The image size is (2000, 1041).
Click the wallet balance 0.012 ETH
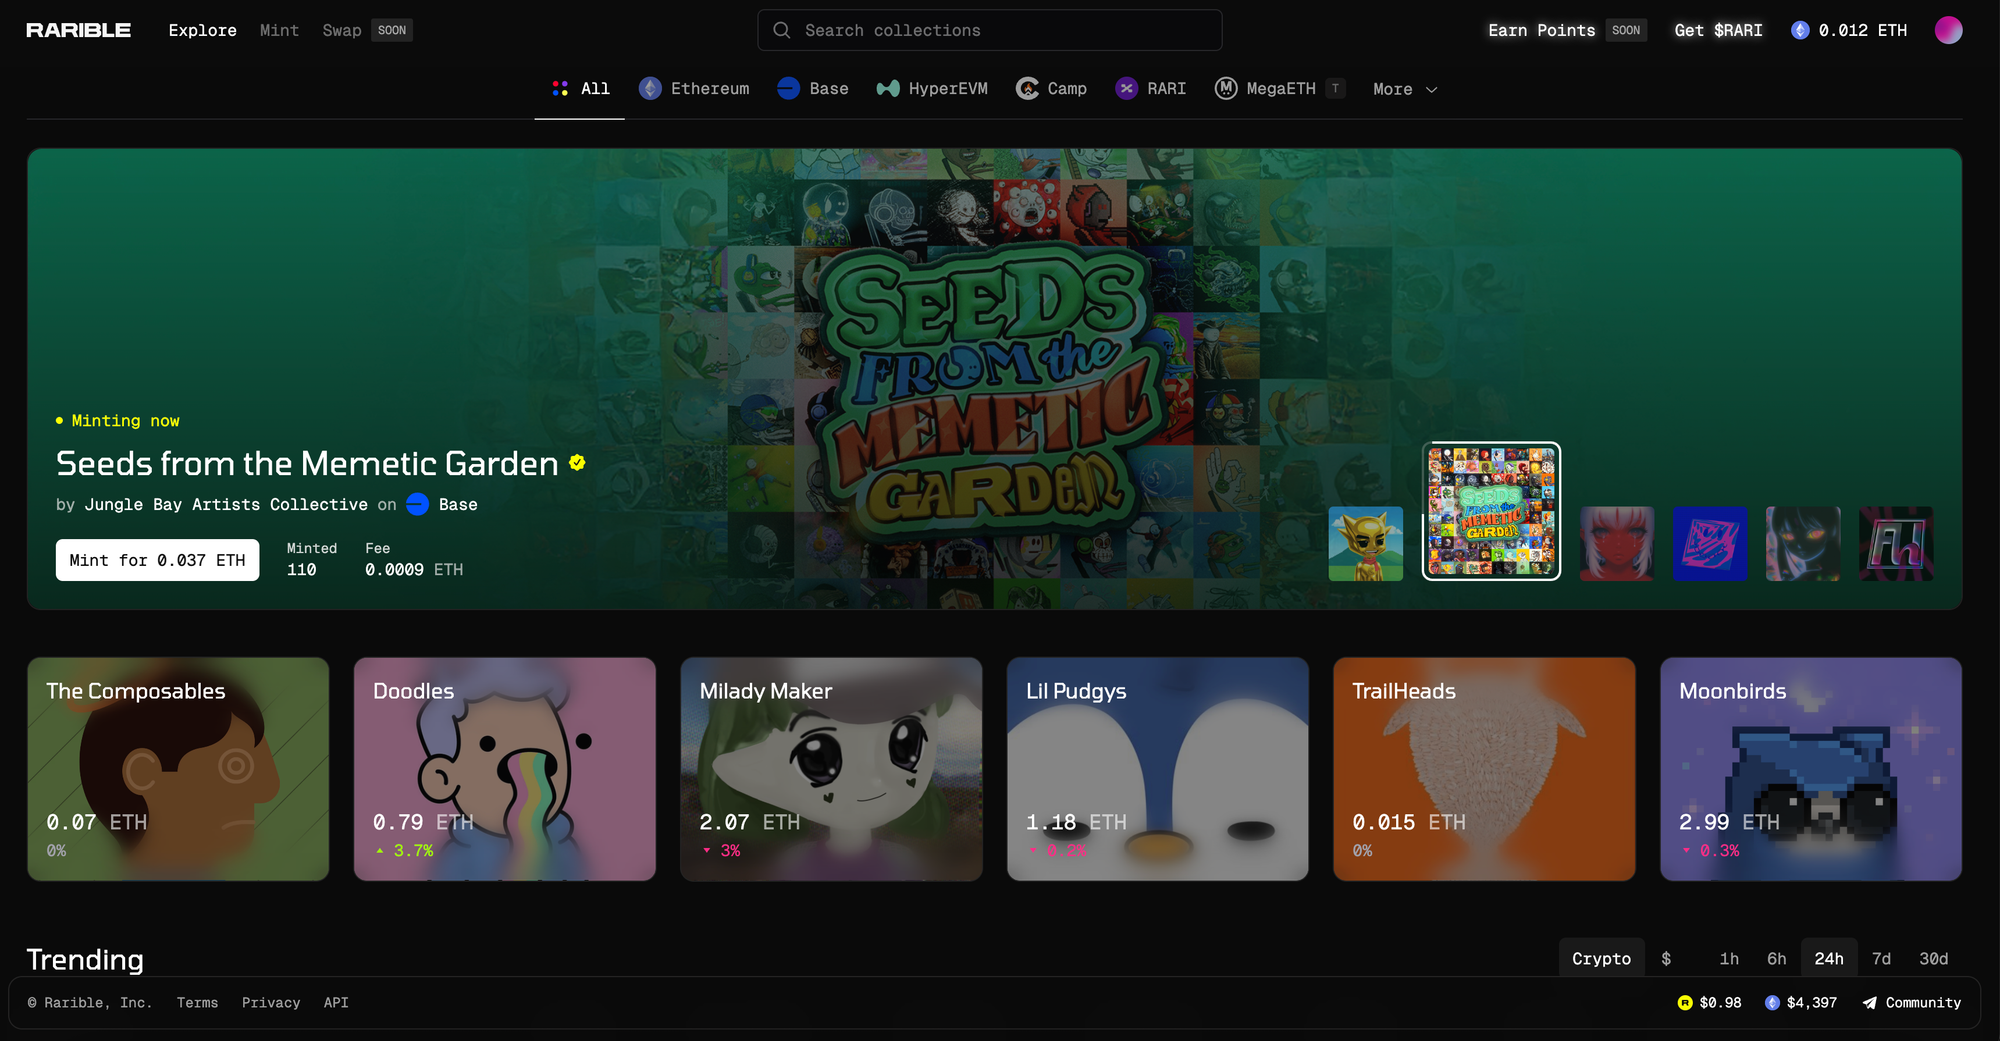click(1849, 30)
